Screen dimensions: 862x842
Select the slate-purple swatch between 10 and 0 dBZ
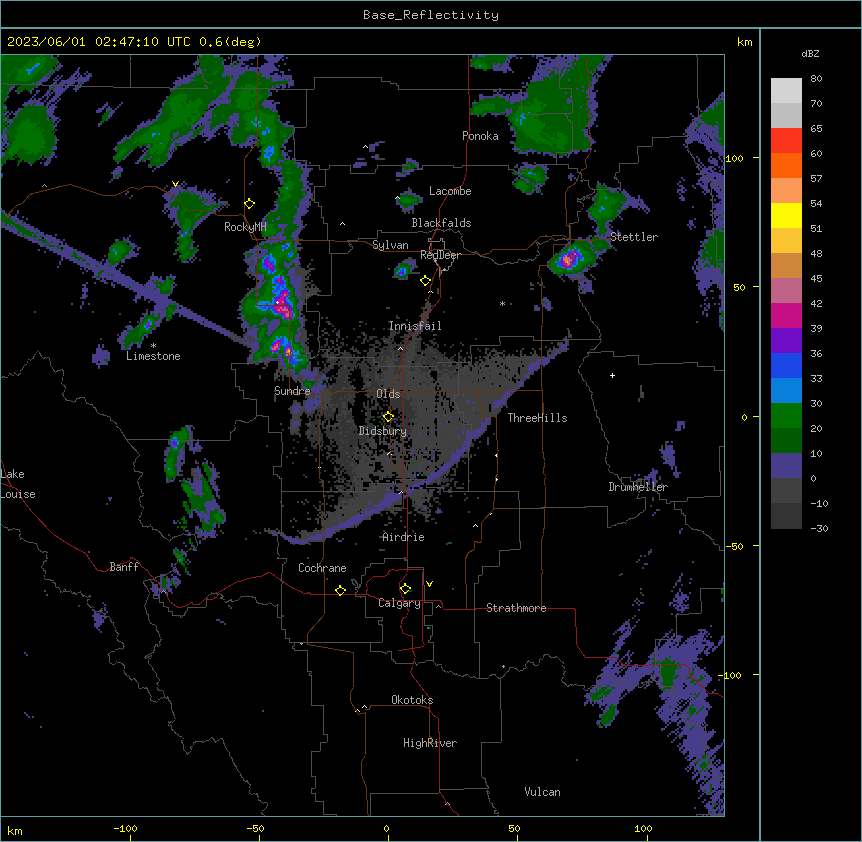click(786, 466)
